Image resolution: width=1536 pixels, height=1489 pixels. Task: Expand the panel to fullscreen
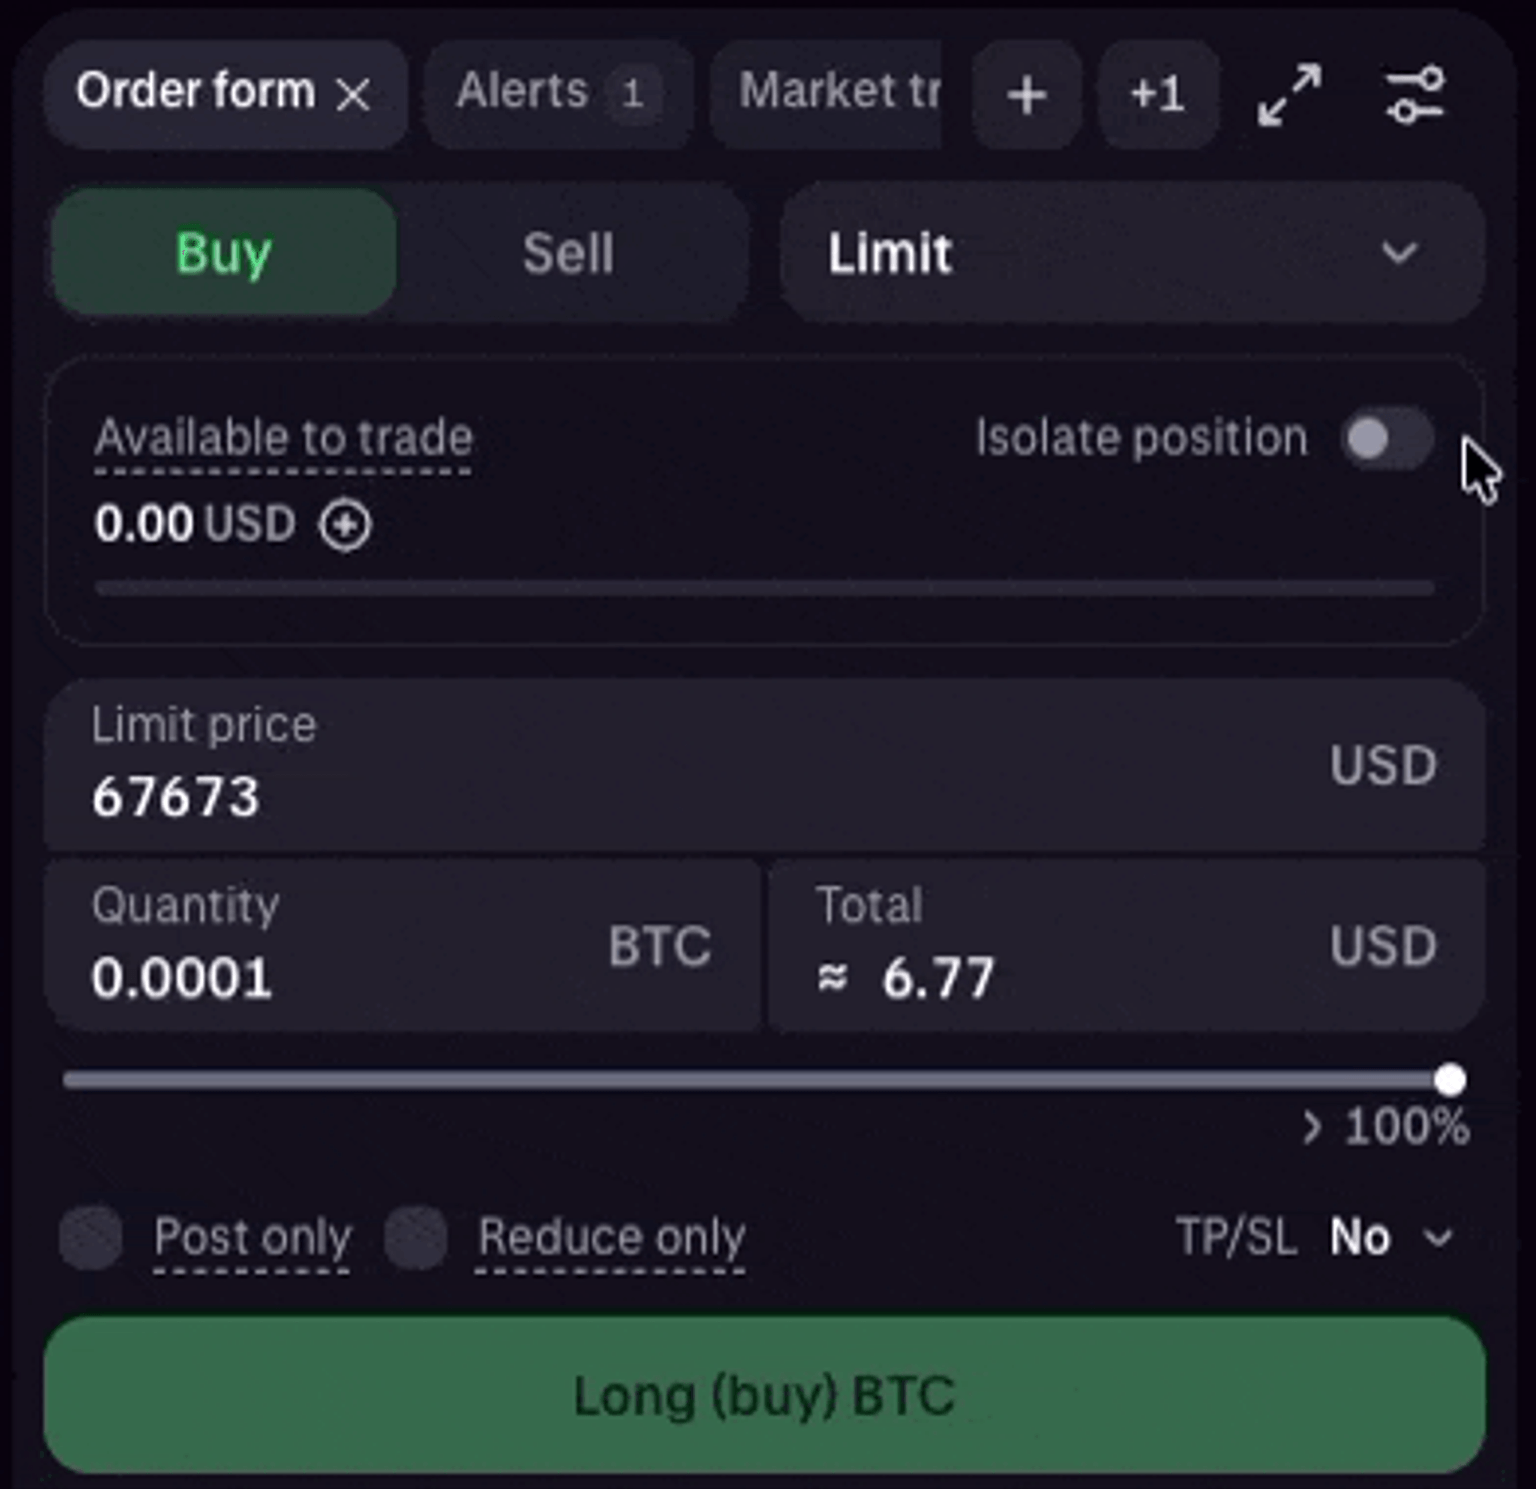[x=1289, y=95]
